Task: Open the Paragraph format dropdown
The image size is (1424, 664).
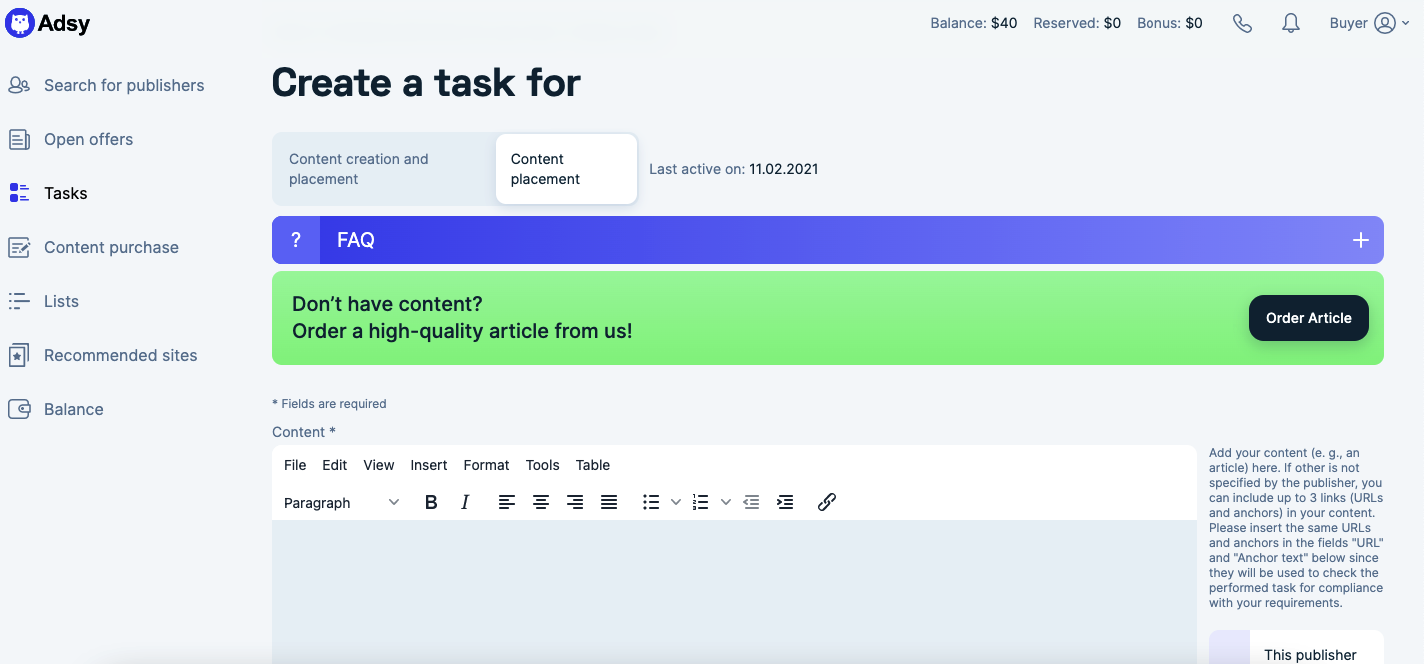Action: point(341,502)
